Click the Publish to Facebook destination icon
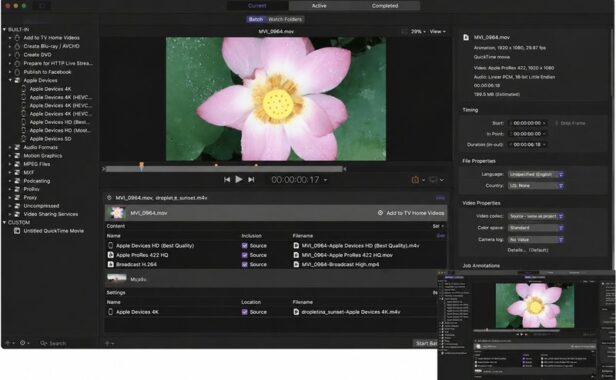The width and height of the screenshot is (616, 380). point(17,72)
